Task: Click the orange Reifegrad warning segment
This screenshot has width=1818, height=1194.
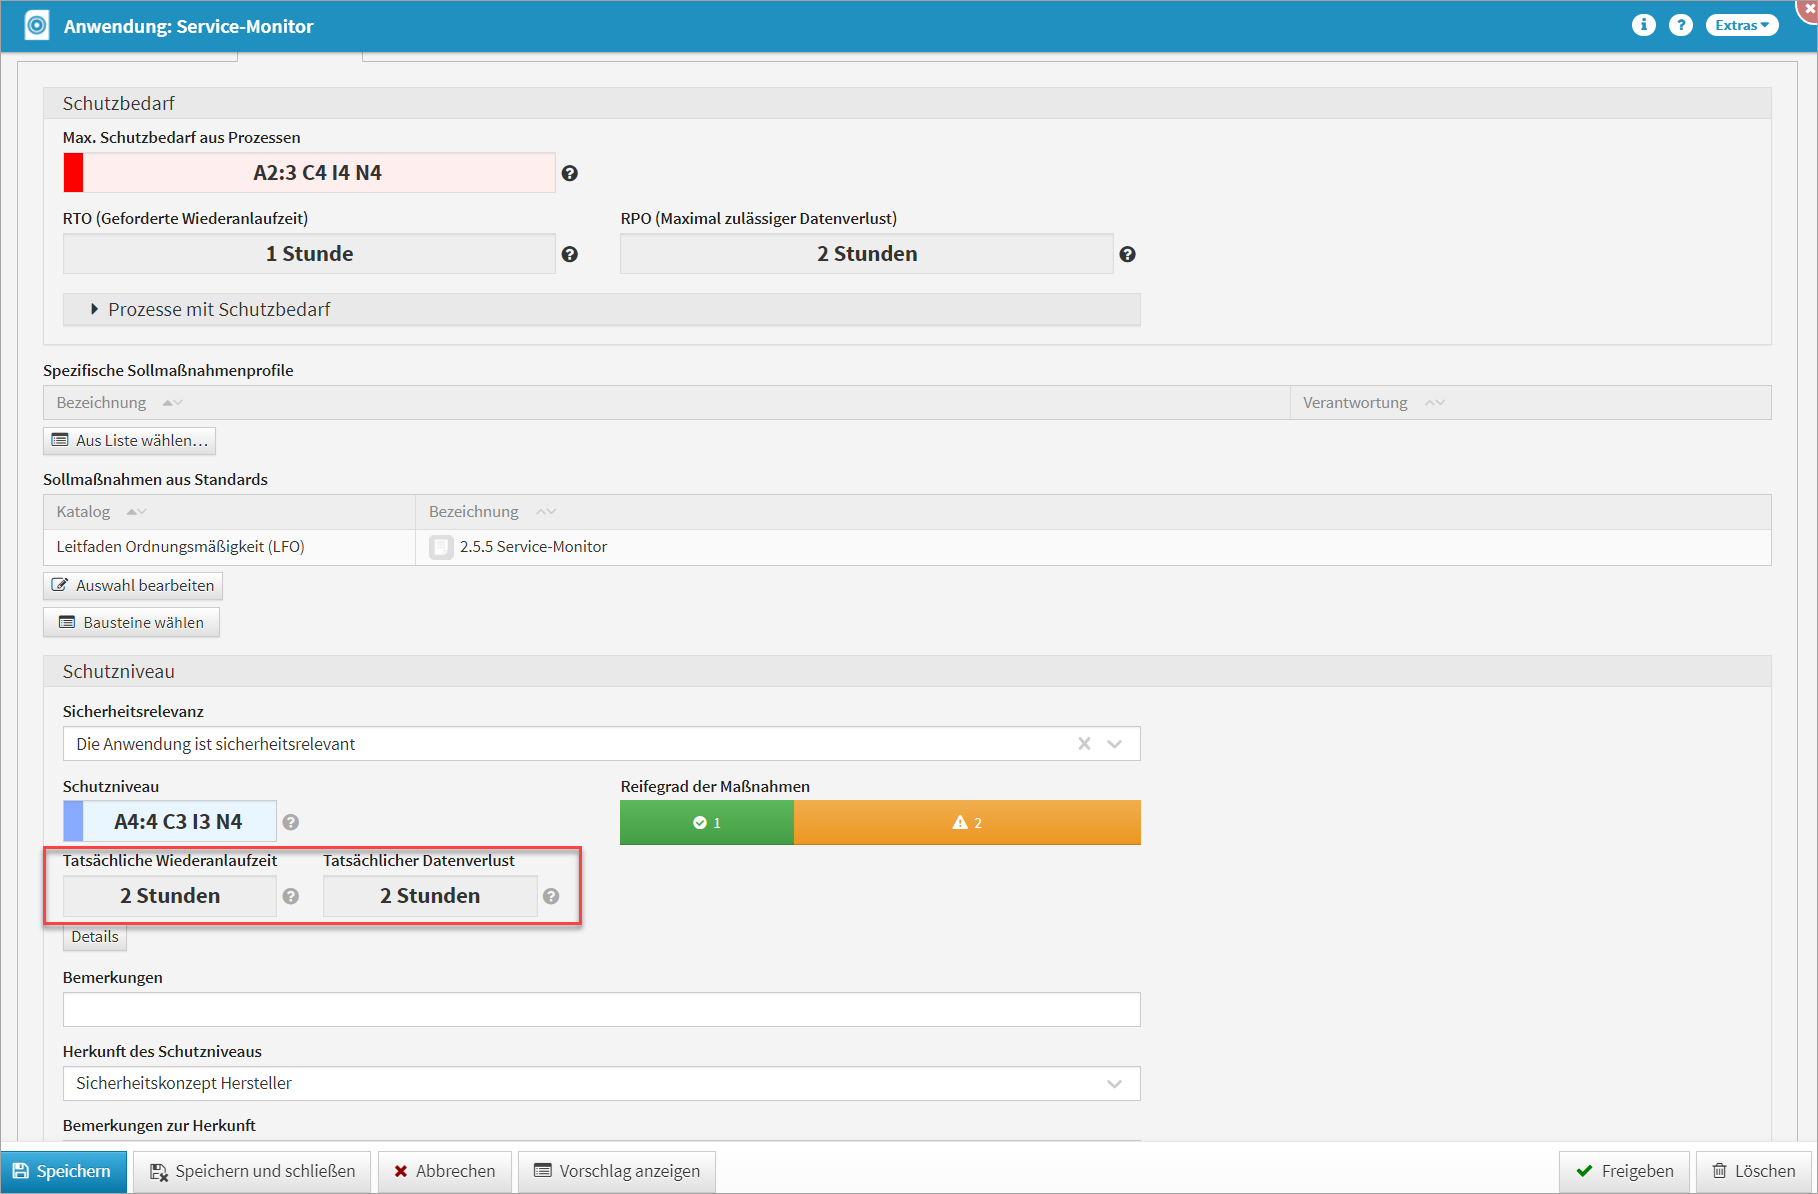Action: (x=966, y=822)
